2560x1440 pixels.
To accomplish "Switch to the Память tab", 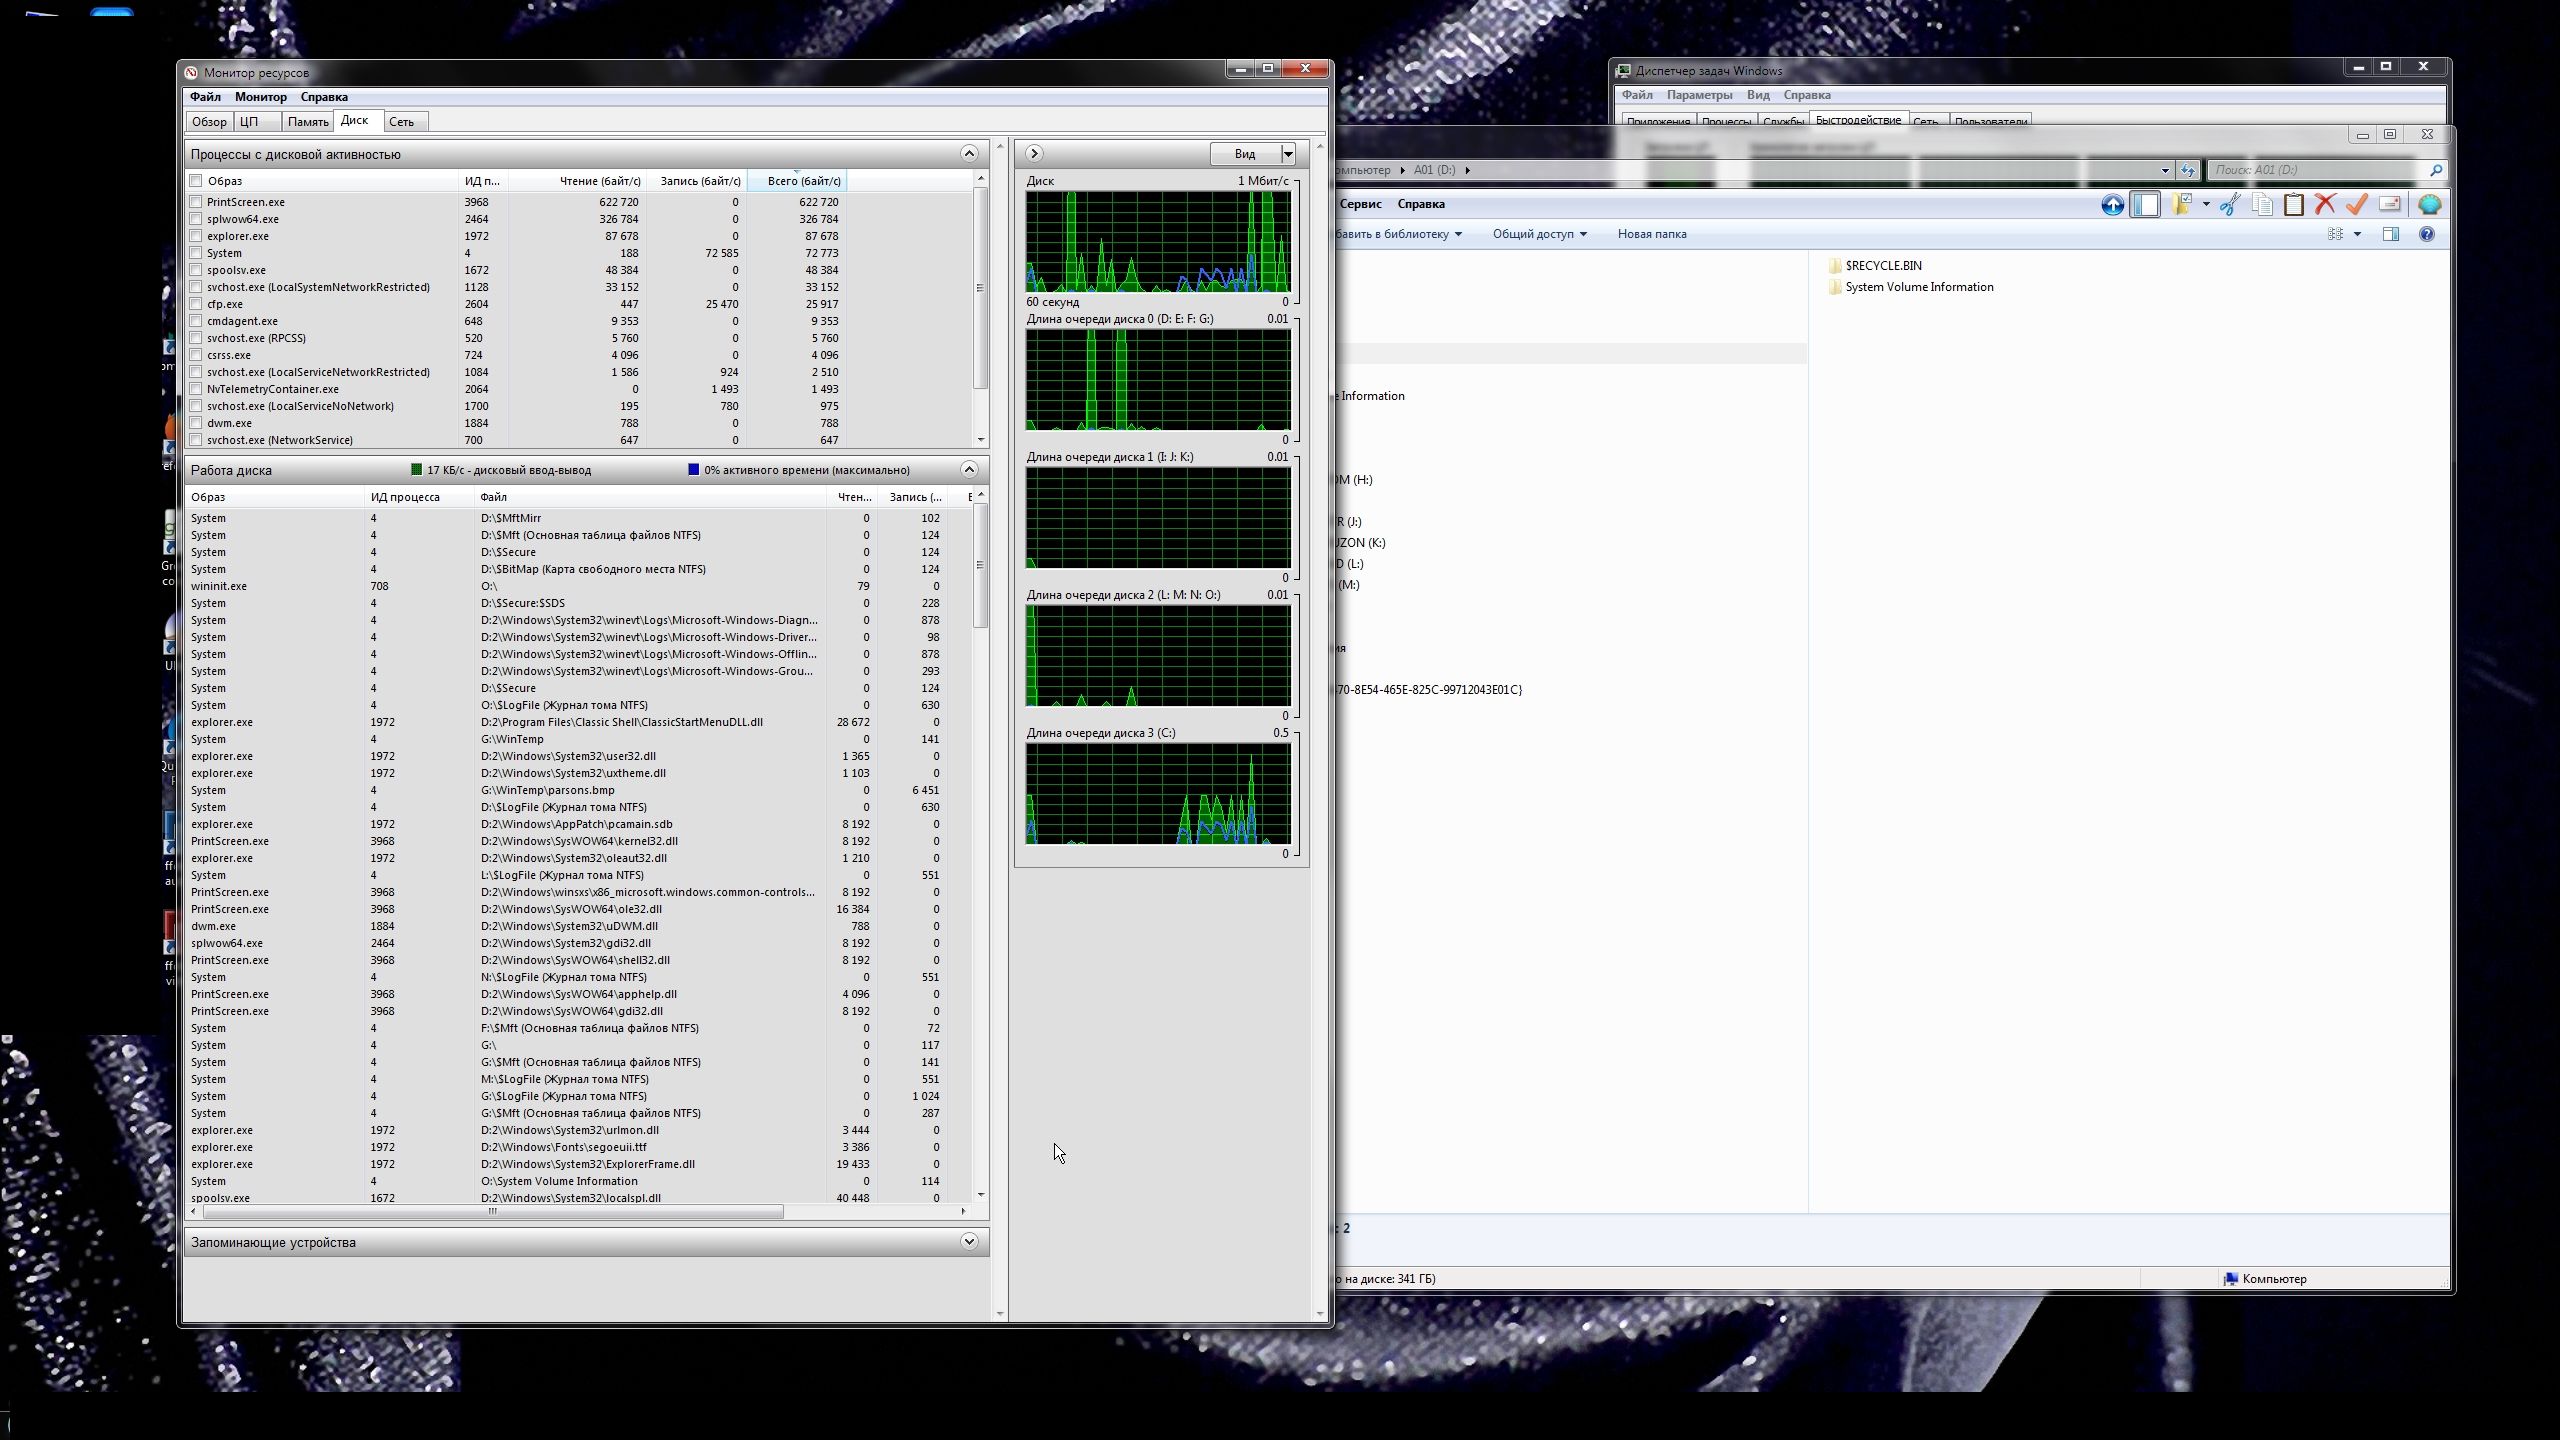I will [x=307, y=122].
